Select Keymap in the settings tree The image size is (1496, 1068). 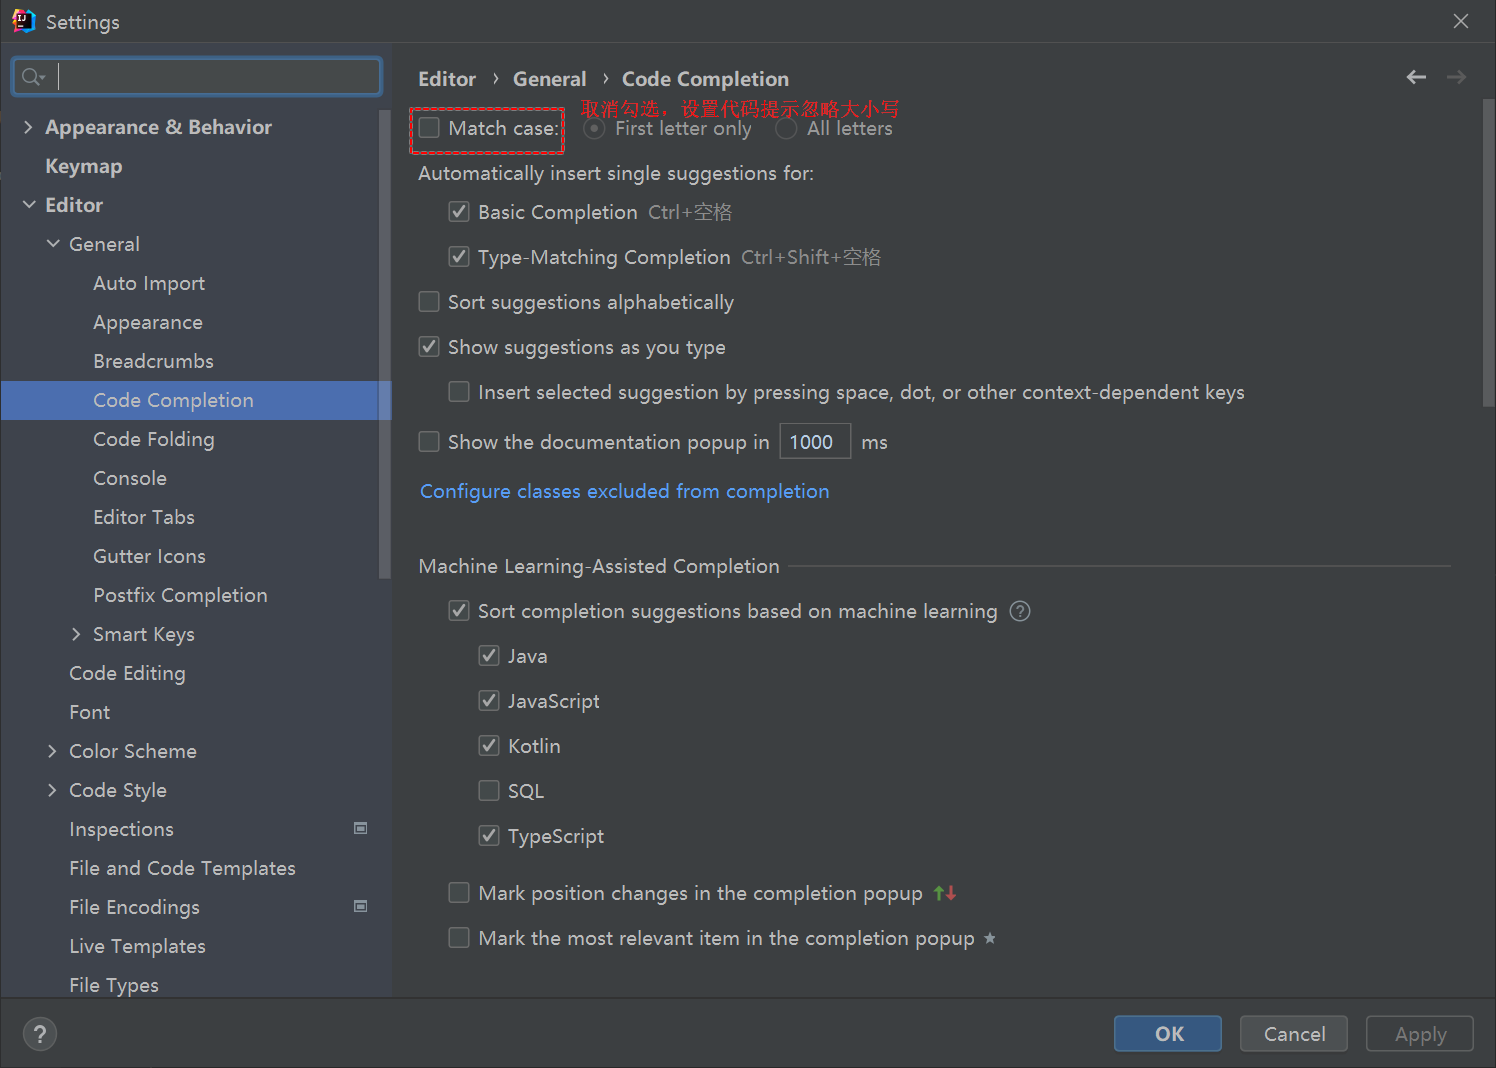(83, 166)
